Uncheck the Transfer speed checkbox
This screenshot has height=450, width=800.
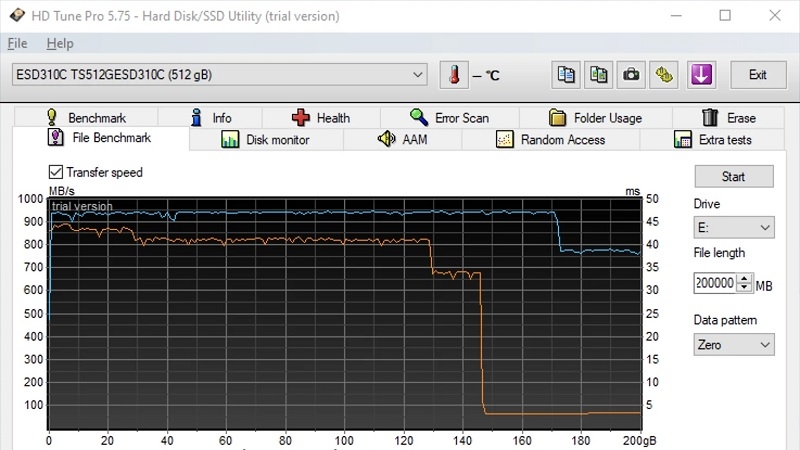point(56,172)
